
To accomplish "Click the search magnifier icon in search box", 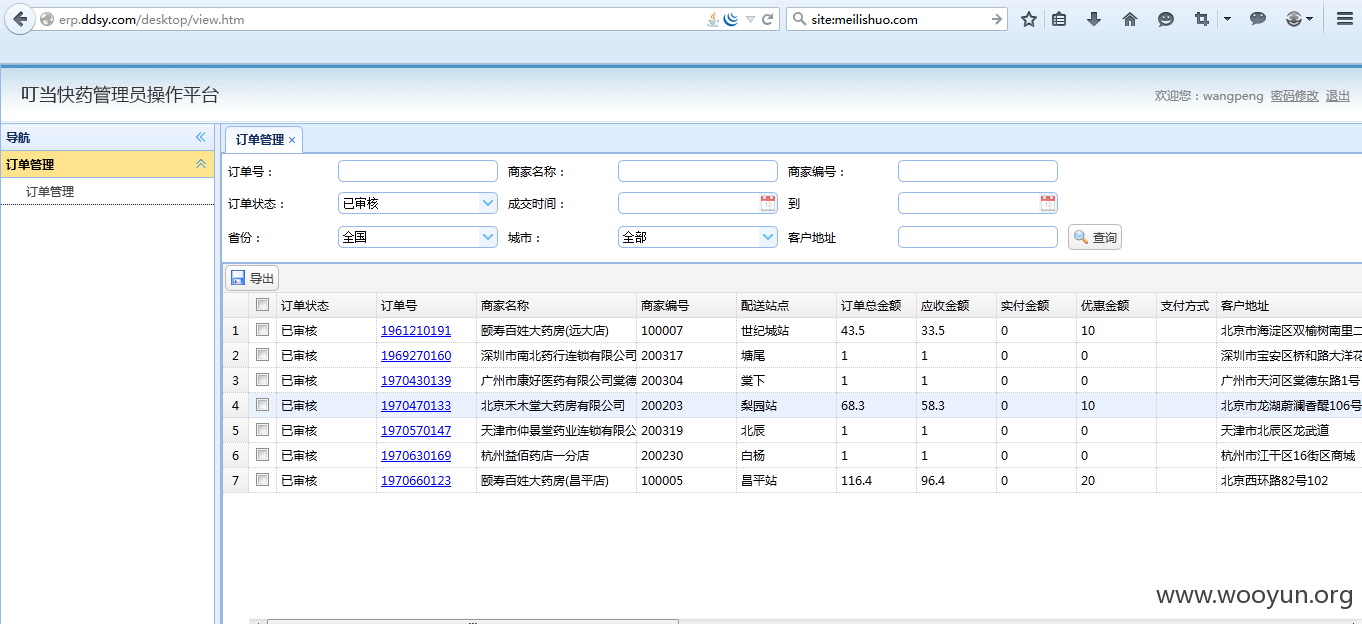I will [797, 19].
